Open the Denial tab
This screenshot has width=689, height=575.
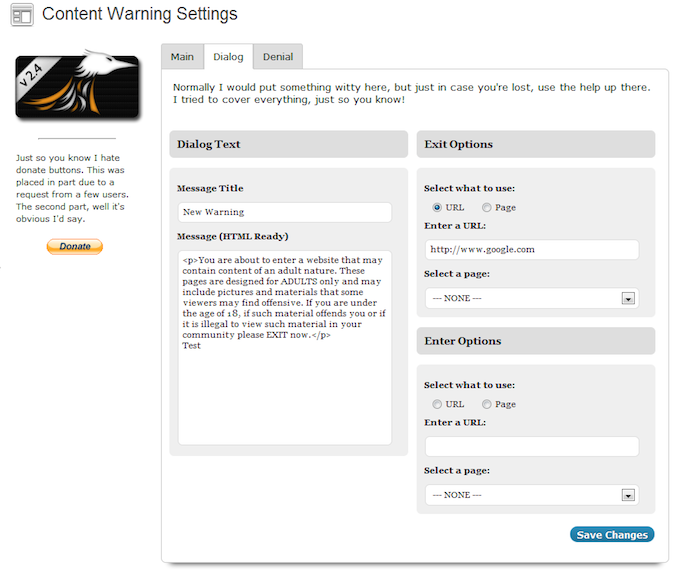tap(277, 57)
